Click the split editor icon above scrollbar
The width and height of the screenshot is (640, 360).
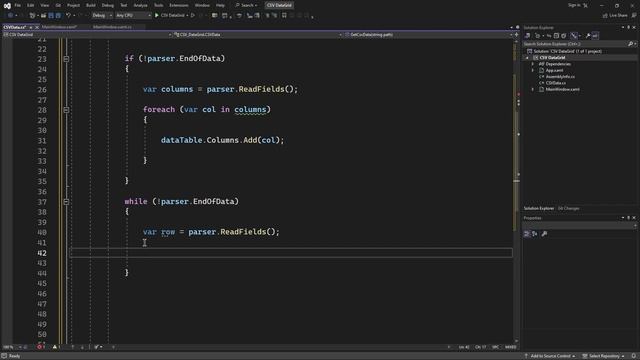517,35
